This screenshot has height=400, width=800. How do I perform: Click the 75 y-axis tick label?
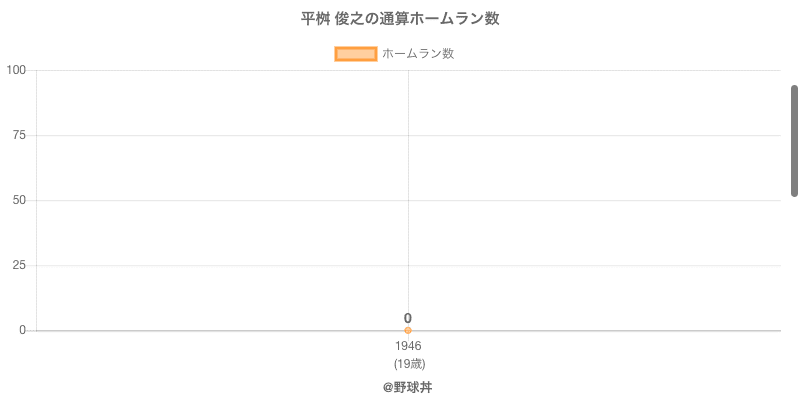[x=20, y=135]
